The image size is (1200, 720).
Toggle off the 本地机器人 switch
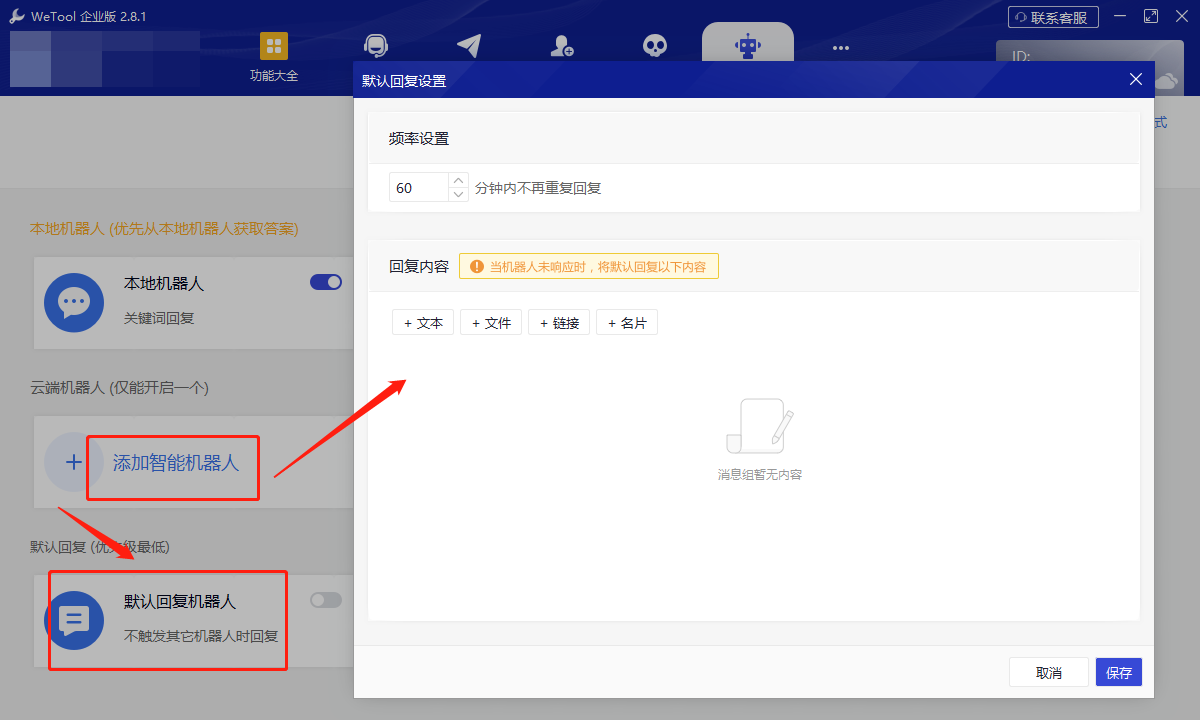tap(326, 282)
